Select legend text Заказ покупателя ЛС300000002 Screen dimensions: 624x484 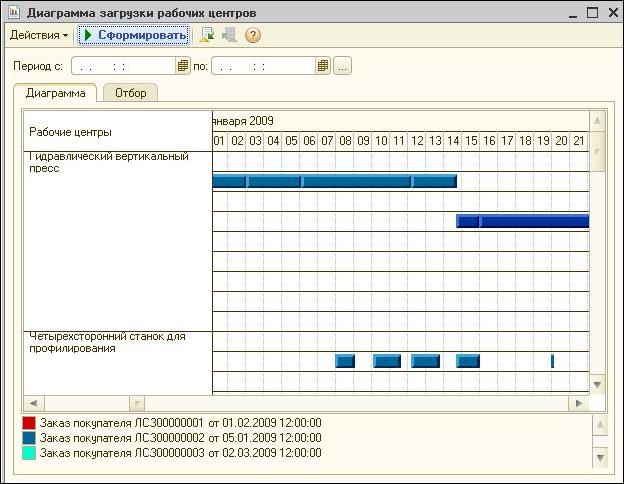click(122, 438)
